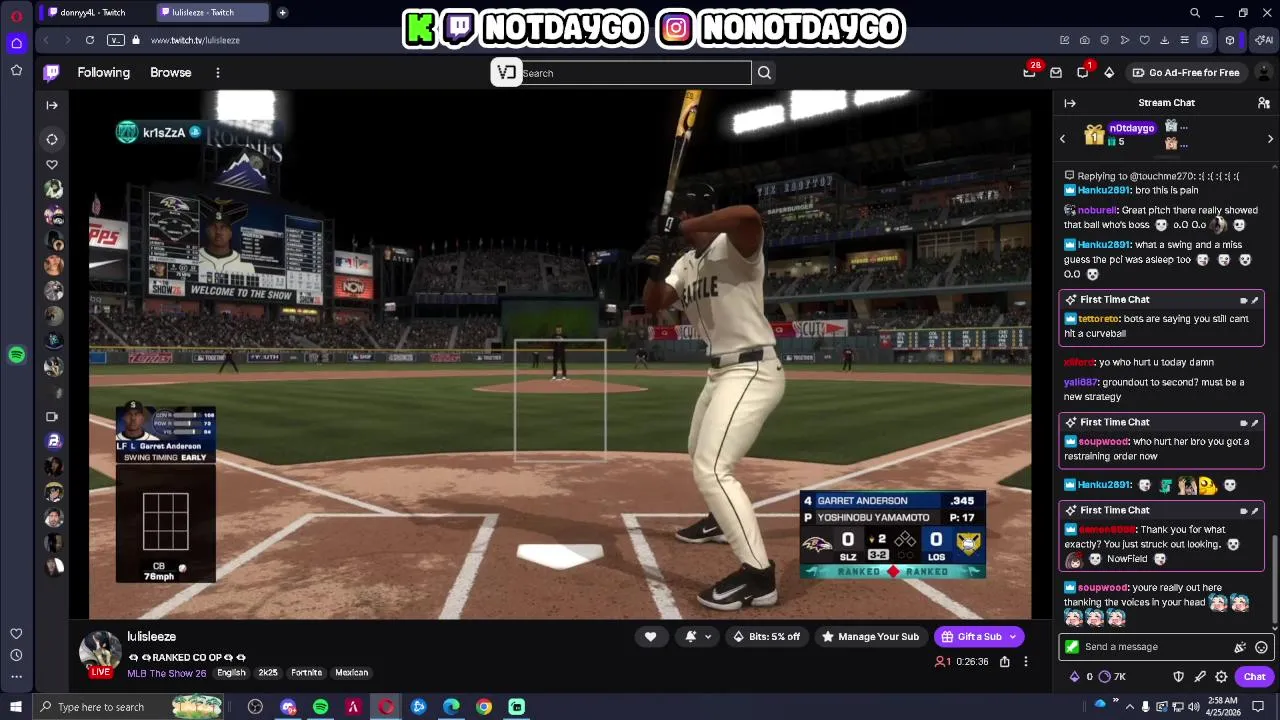This screenshot has width=1280, height=720.
Task: Pin tettoreto's First Time Chat message
Action: [1255, 300]
